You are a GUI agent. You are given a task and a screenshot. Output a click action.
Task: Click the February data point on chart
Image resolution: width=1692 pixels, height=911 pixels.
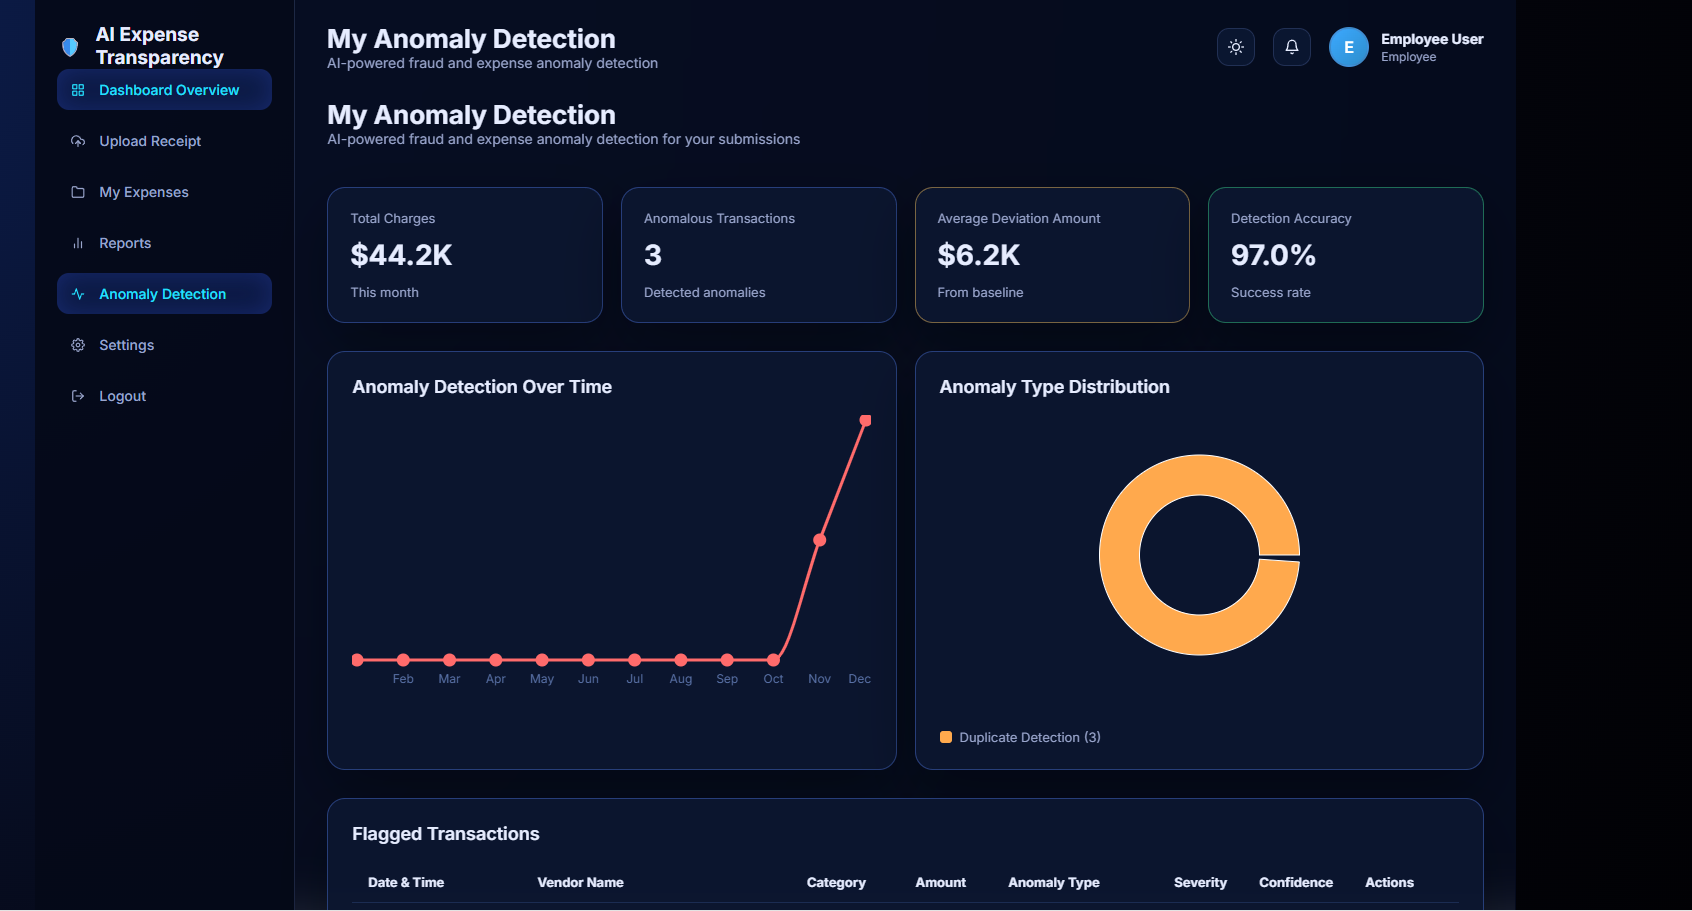tap(403, 660)
